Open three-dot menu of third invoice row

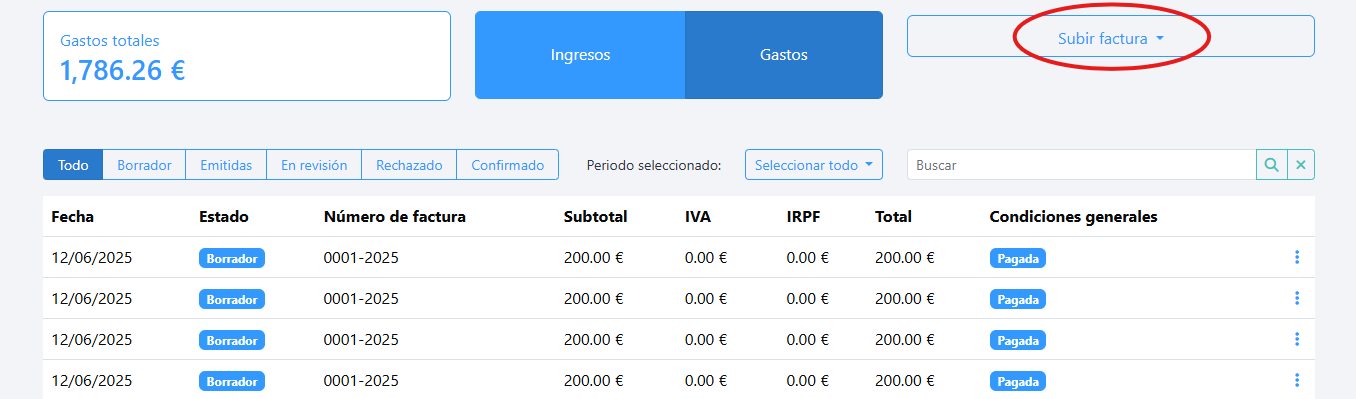[1297, 339]
